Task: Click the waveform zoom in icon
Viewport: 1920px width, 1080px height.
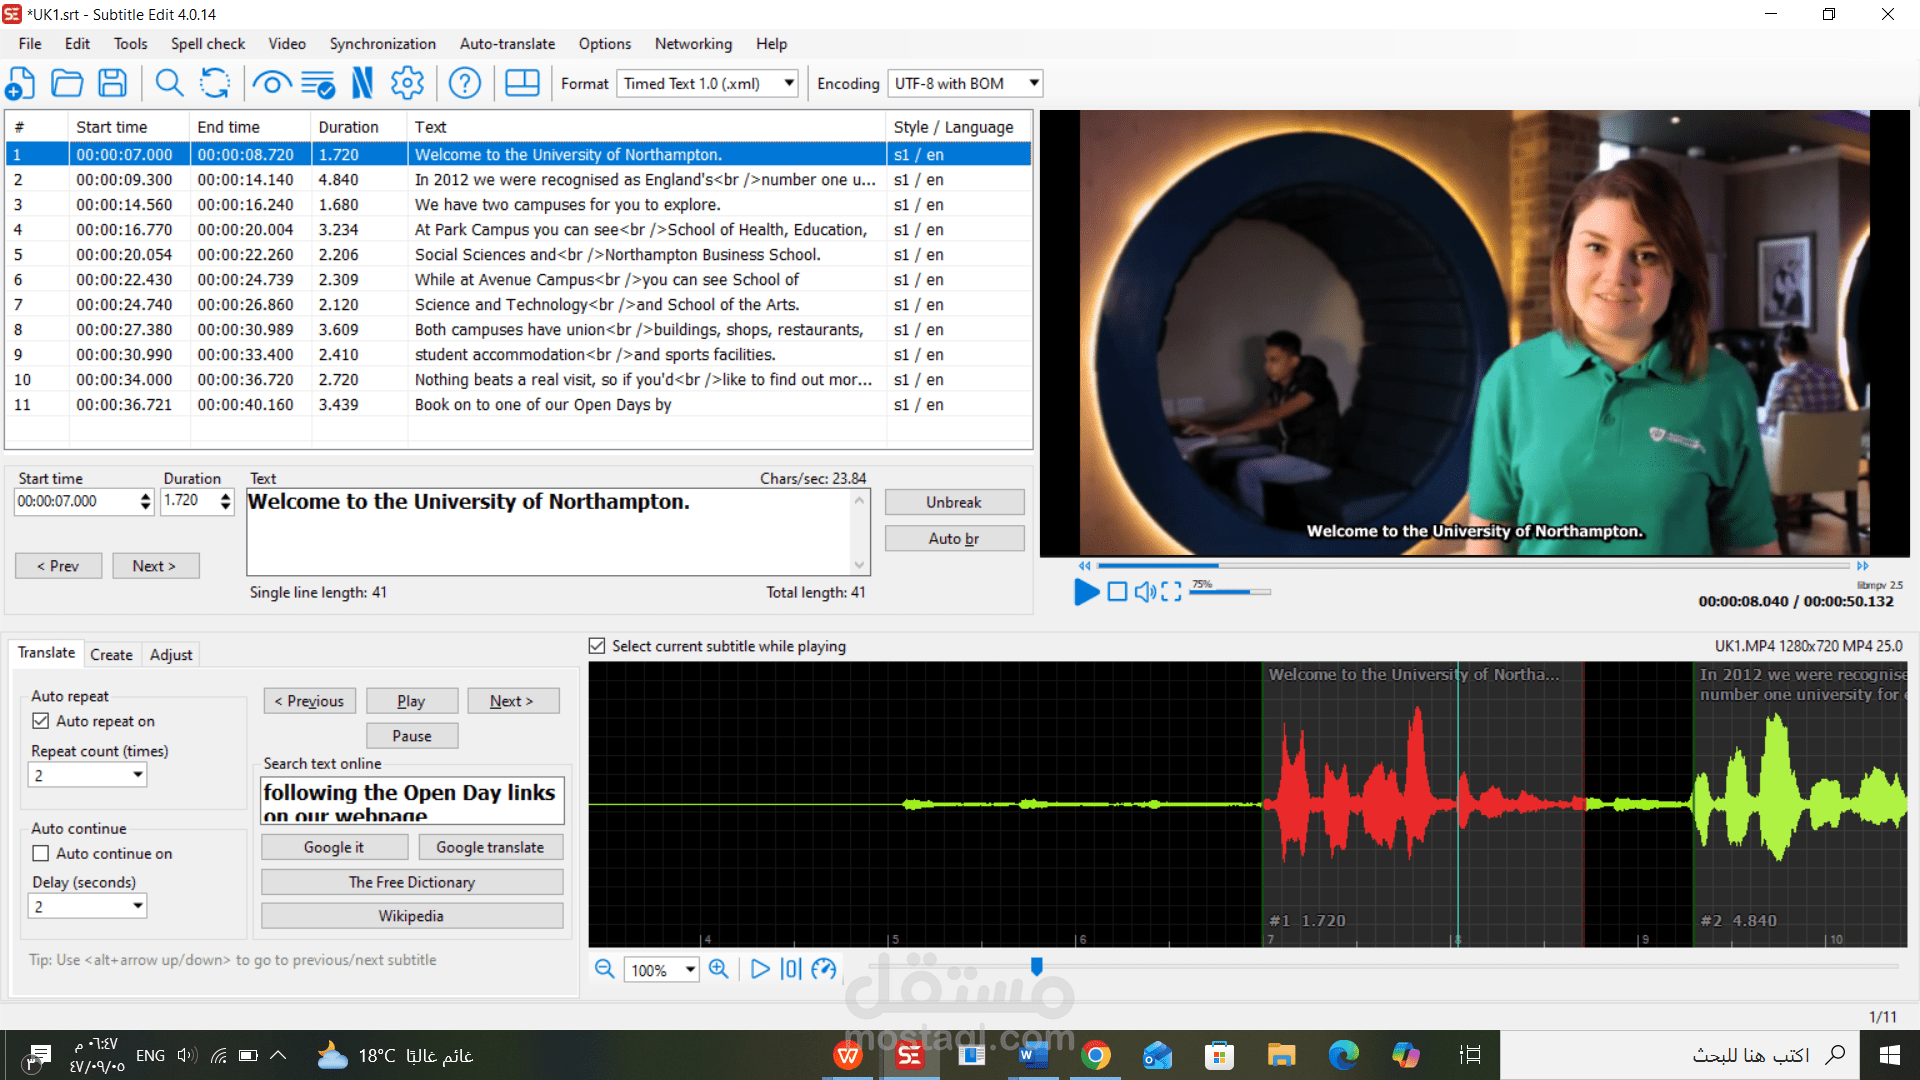Action: coord(718,969)
